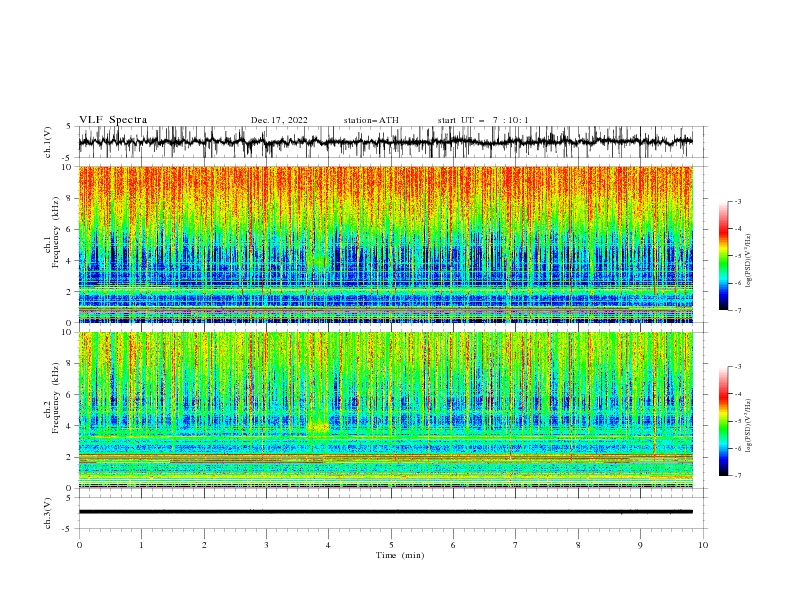792x612 pixels.
Task: Click time axis tick label "0"
Action: pyautogui.click(x=79, y=545)
